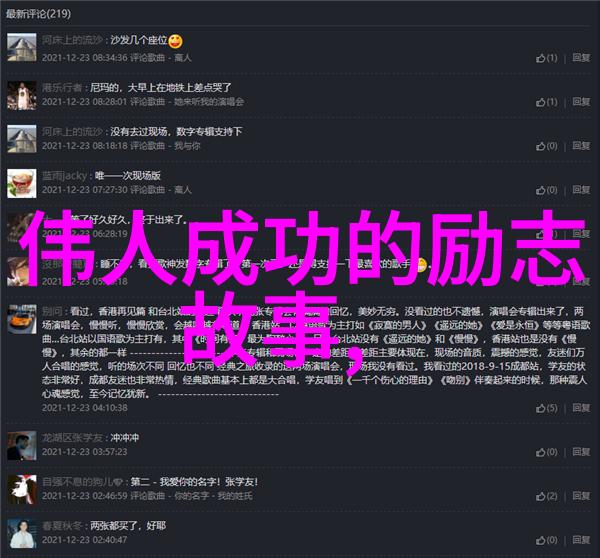Reply to the 冲冲冲 comment
The width and height of the screenshot is (600, 558).
(x=581, y=452)
